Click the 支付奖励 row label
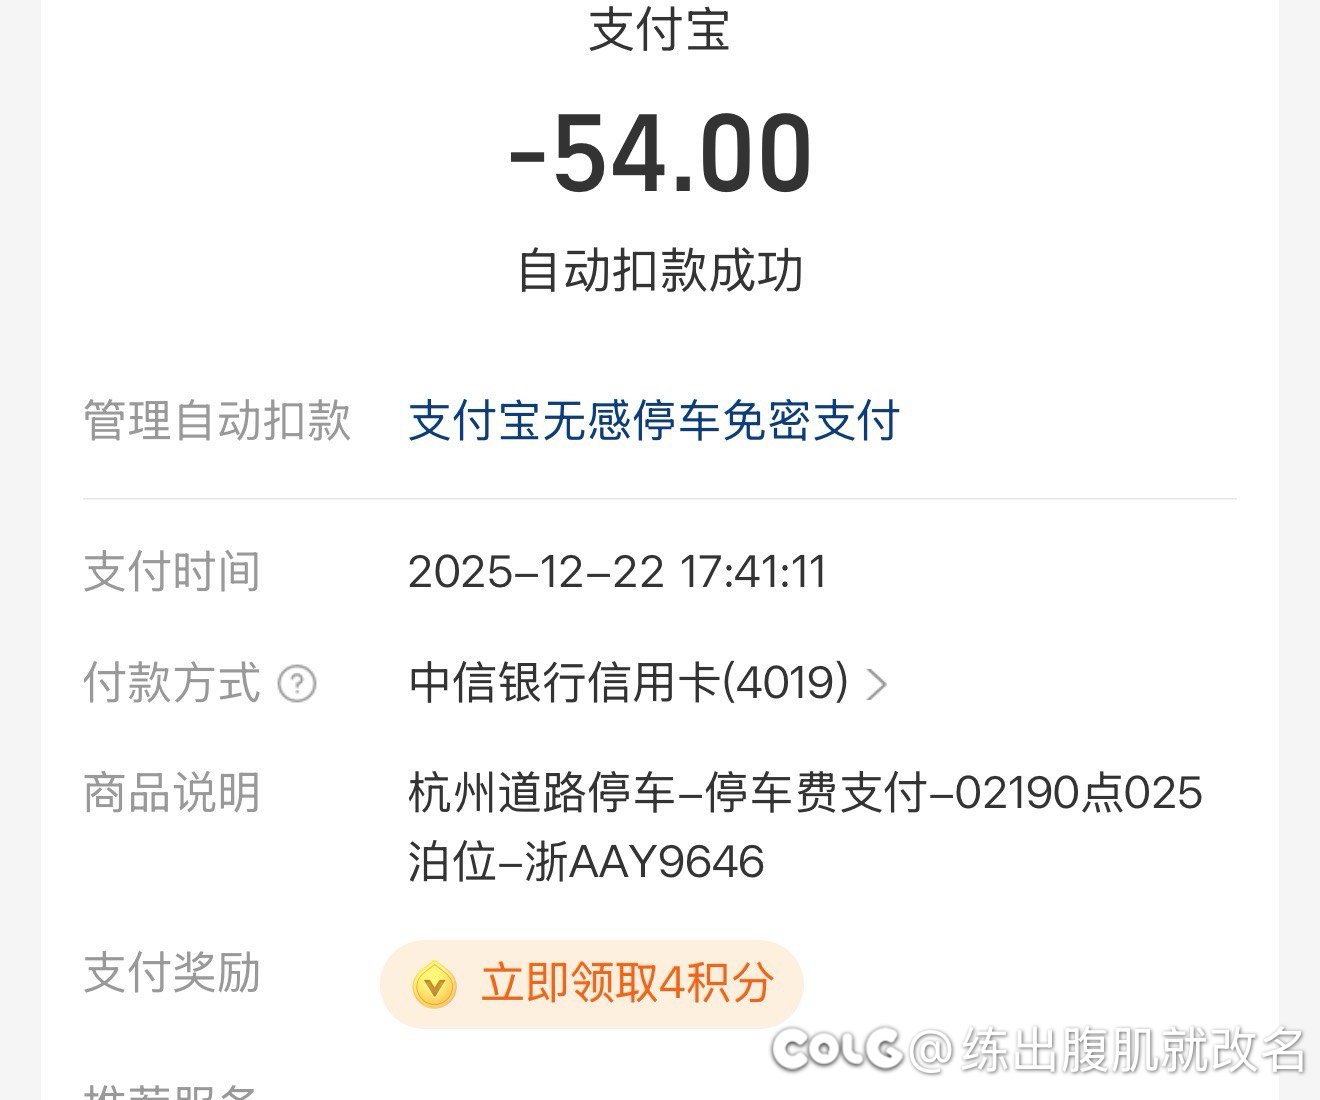Viewport: 1320px width, 1100px height. pos(172,974)
